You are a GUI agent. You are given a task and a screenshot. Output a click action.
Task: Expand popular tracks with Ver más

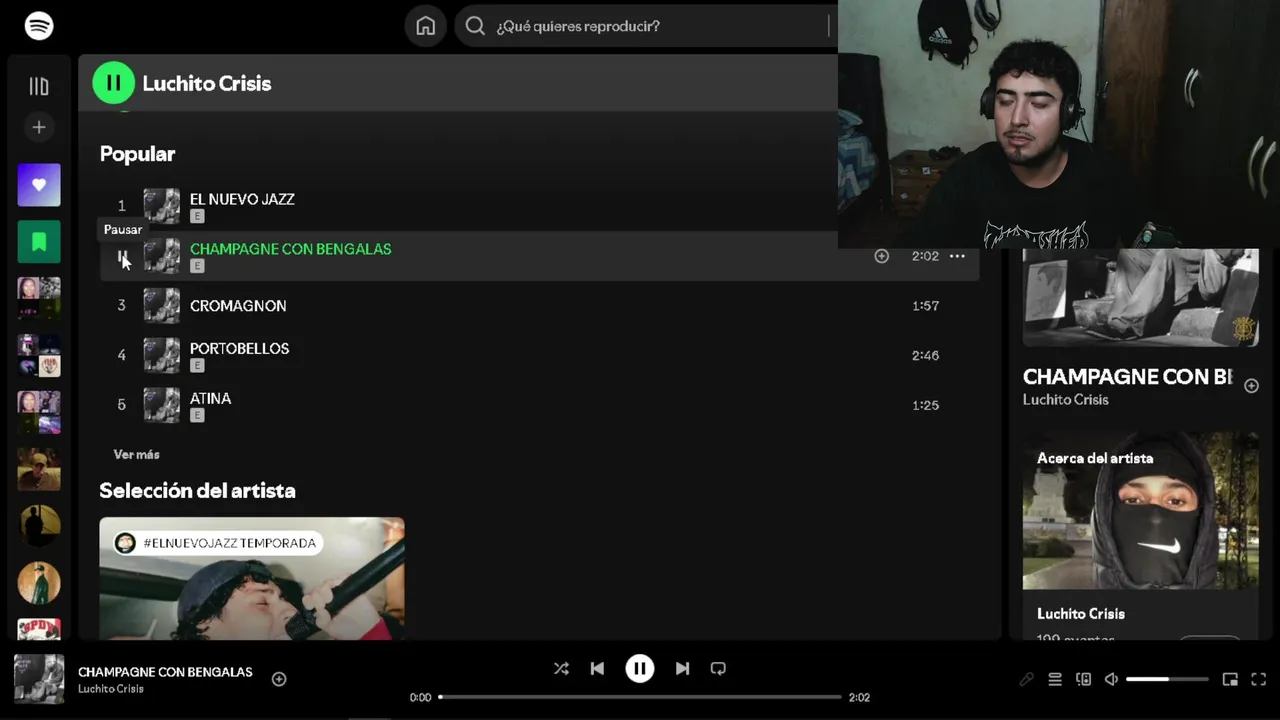[x=136, y=454]
